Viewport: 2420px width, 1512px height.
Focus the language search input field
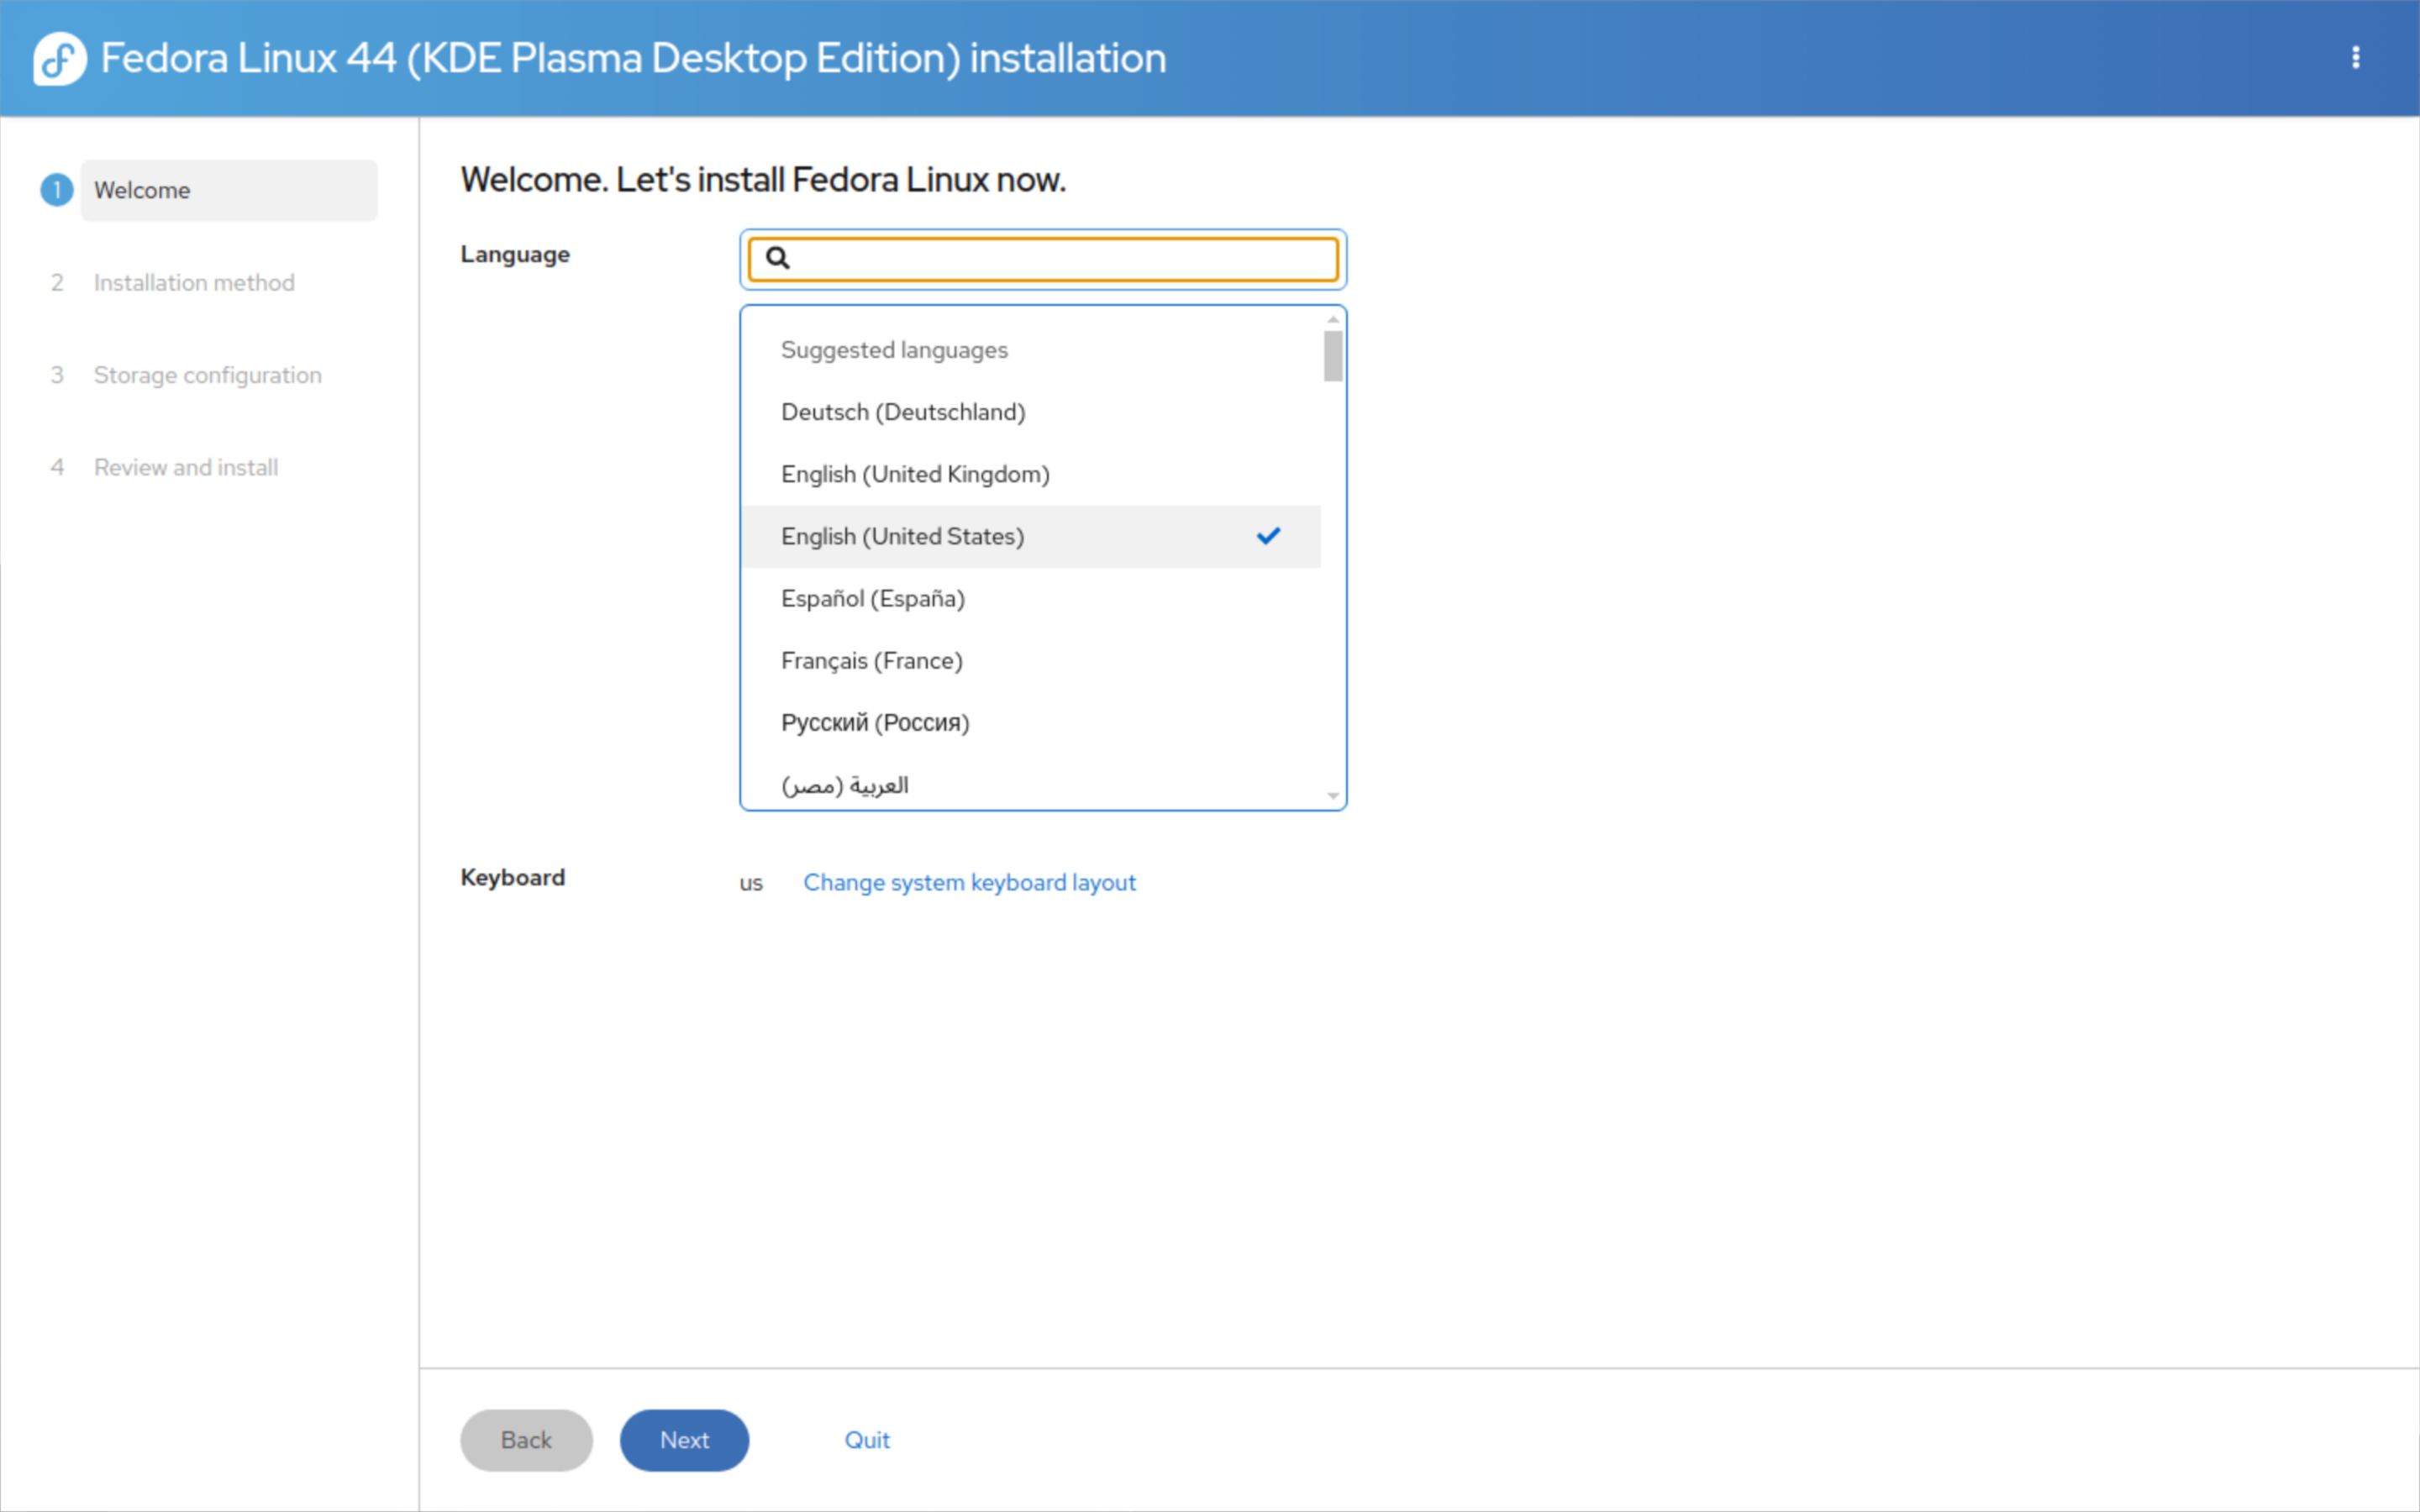click(1043, 259)
